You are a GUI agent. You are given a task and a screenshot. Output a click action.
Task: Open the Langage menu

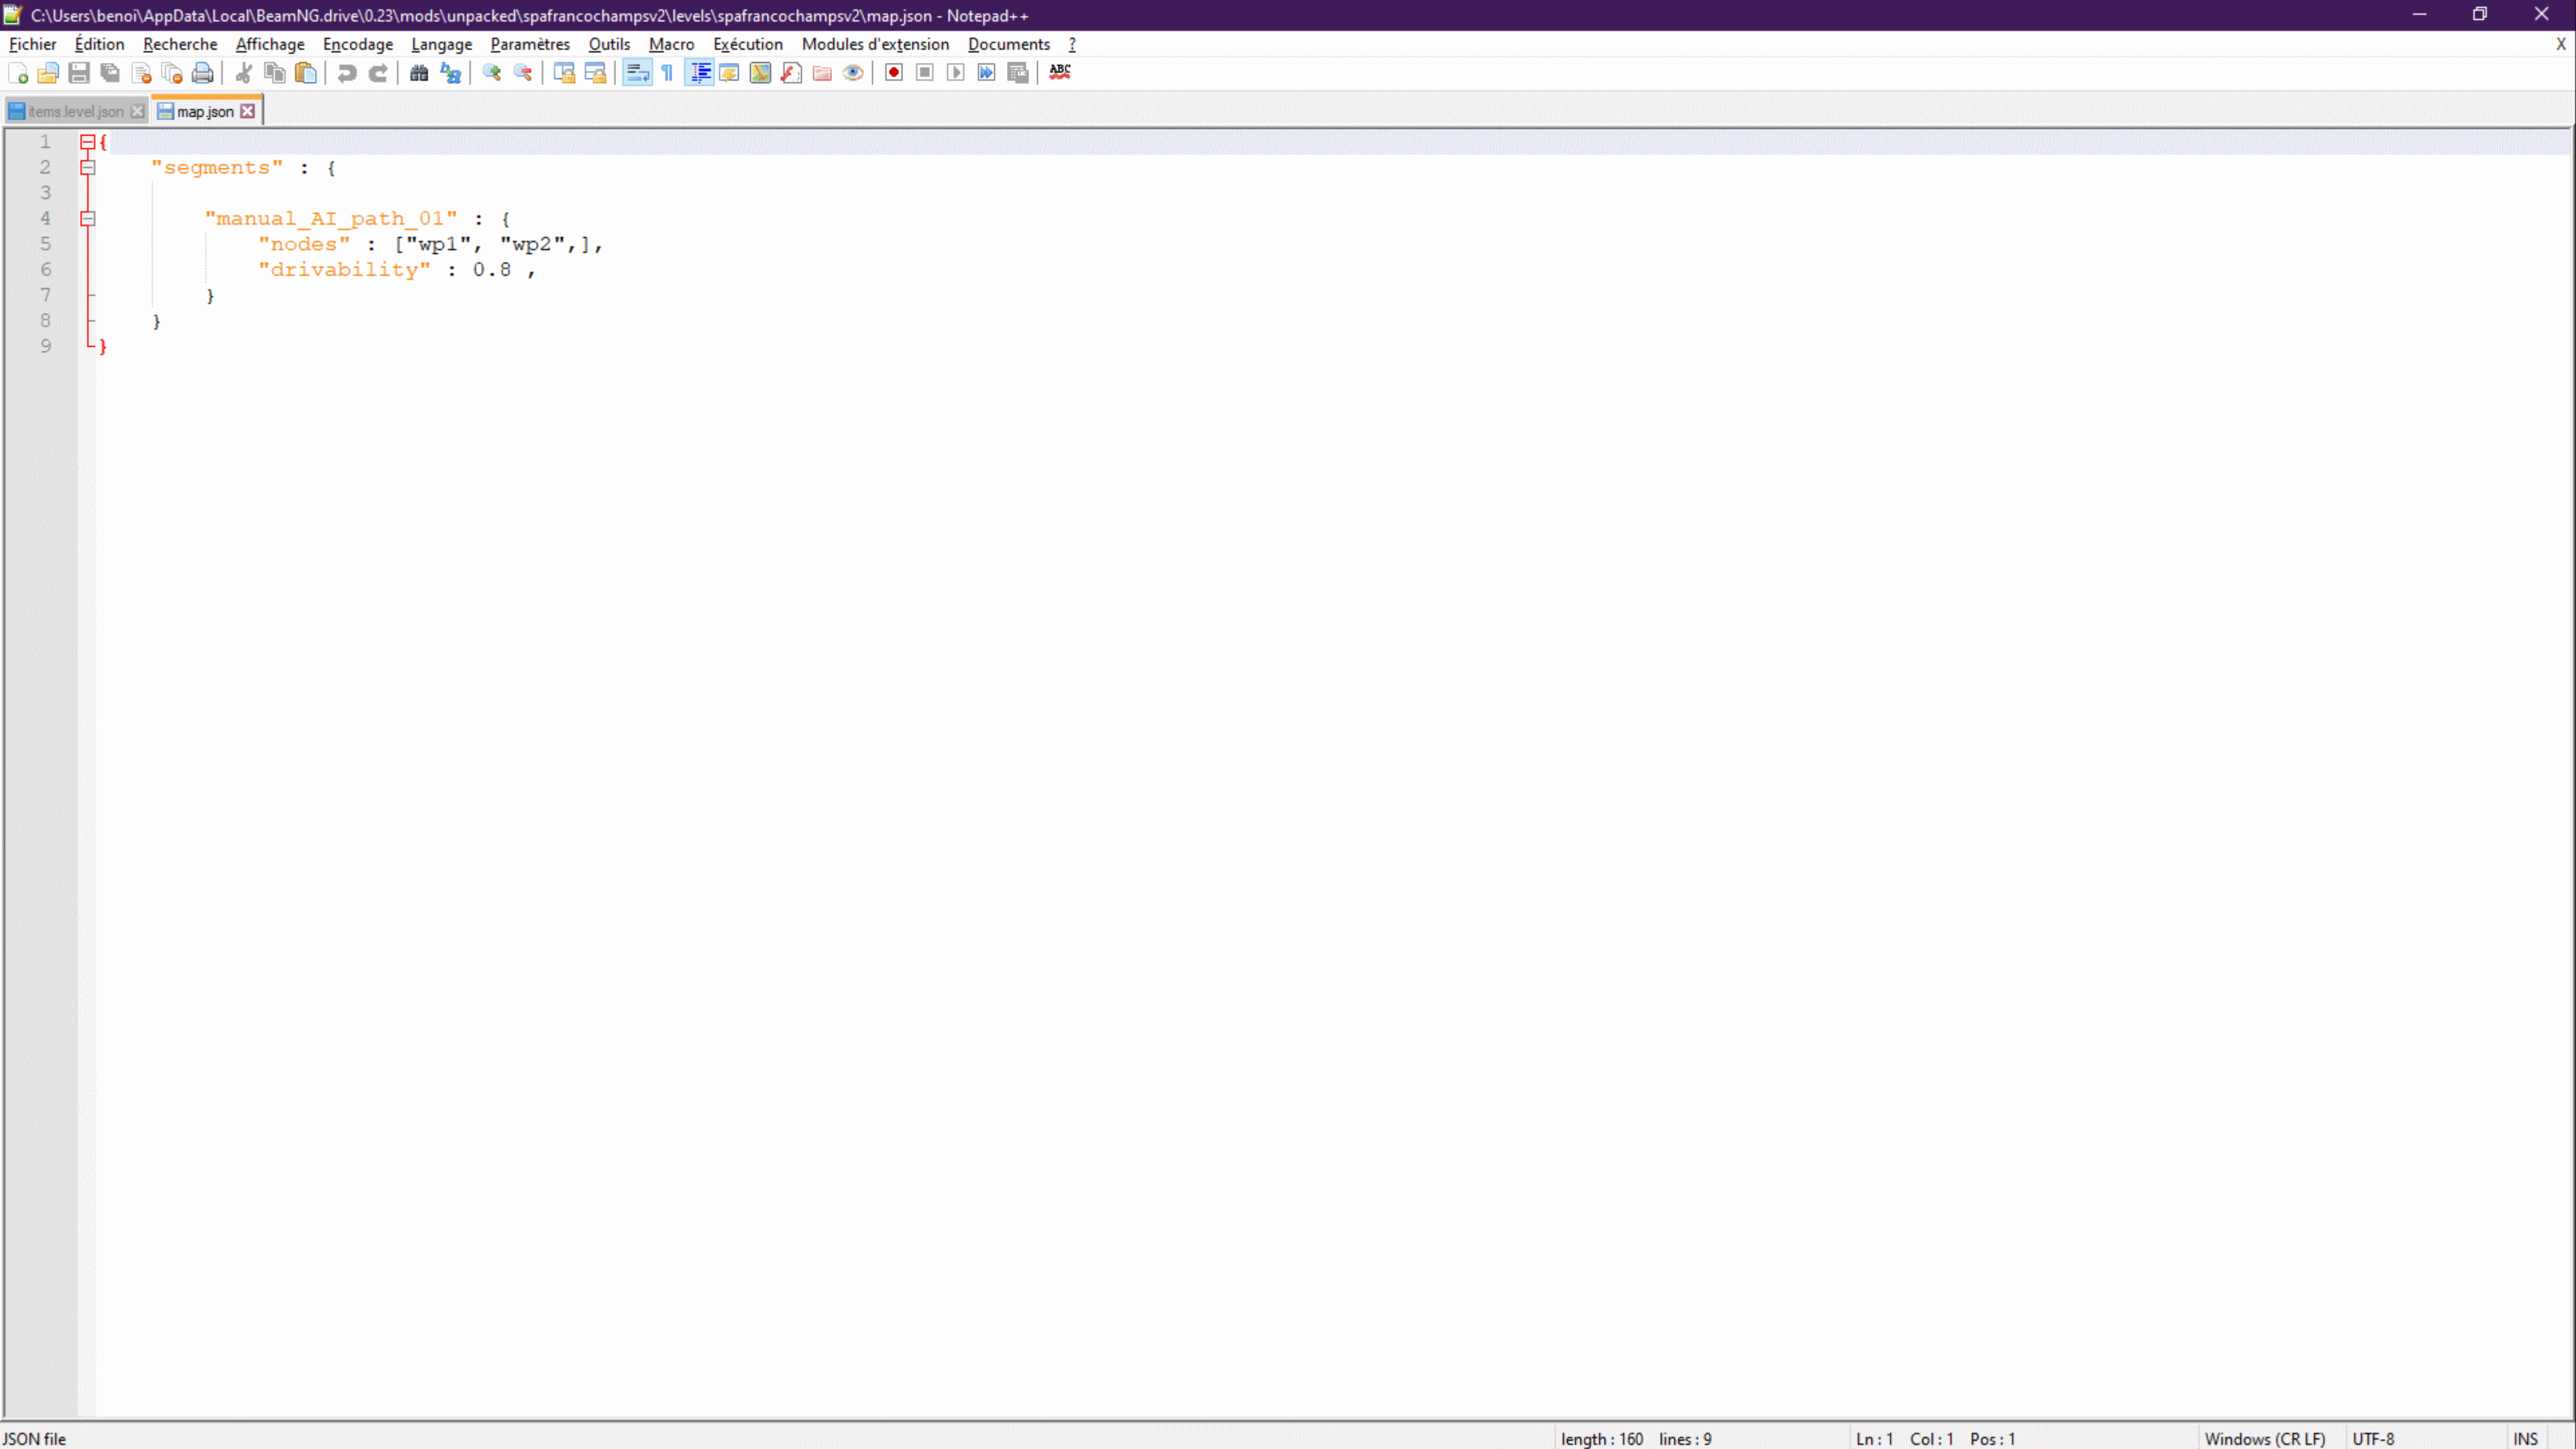(441, 44)
